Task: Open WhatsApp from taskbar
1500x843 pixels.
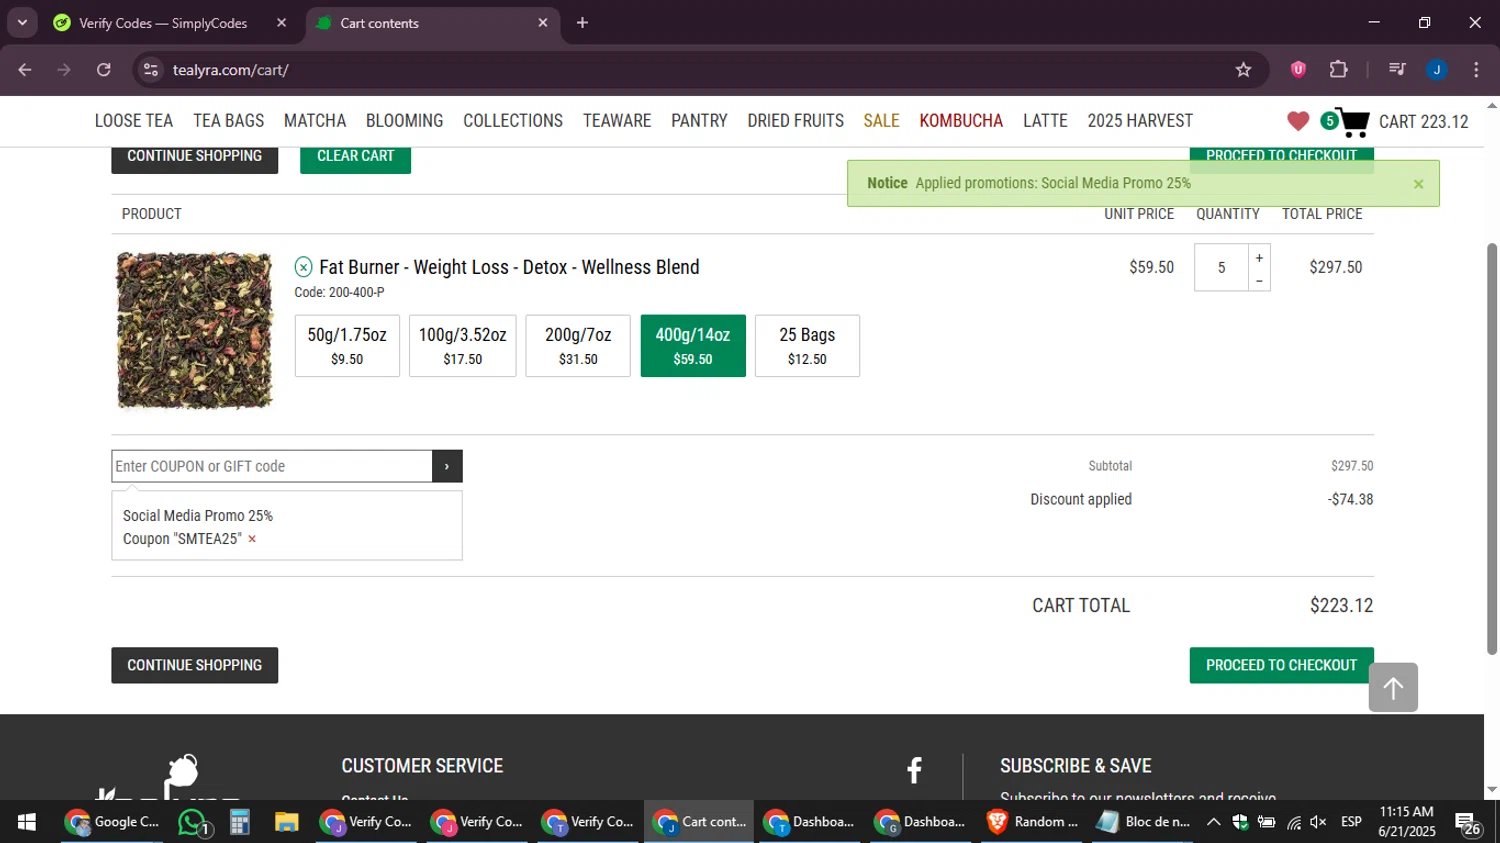Action: click(x=192, y=822)
